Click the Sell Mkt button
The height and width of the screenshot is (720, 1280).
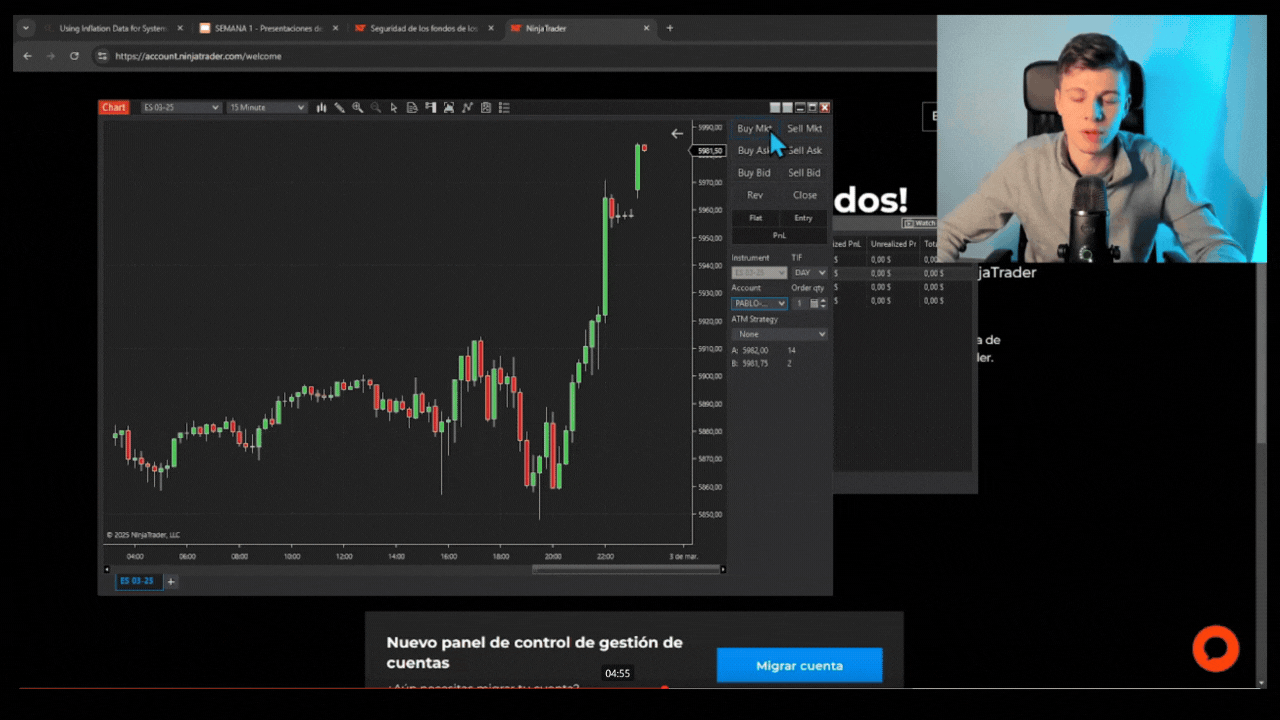point(804,128)
